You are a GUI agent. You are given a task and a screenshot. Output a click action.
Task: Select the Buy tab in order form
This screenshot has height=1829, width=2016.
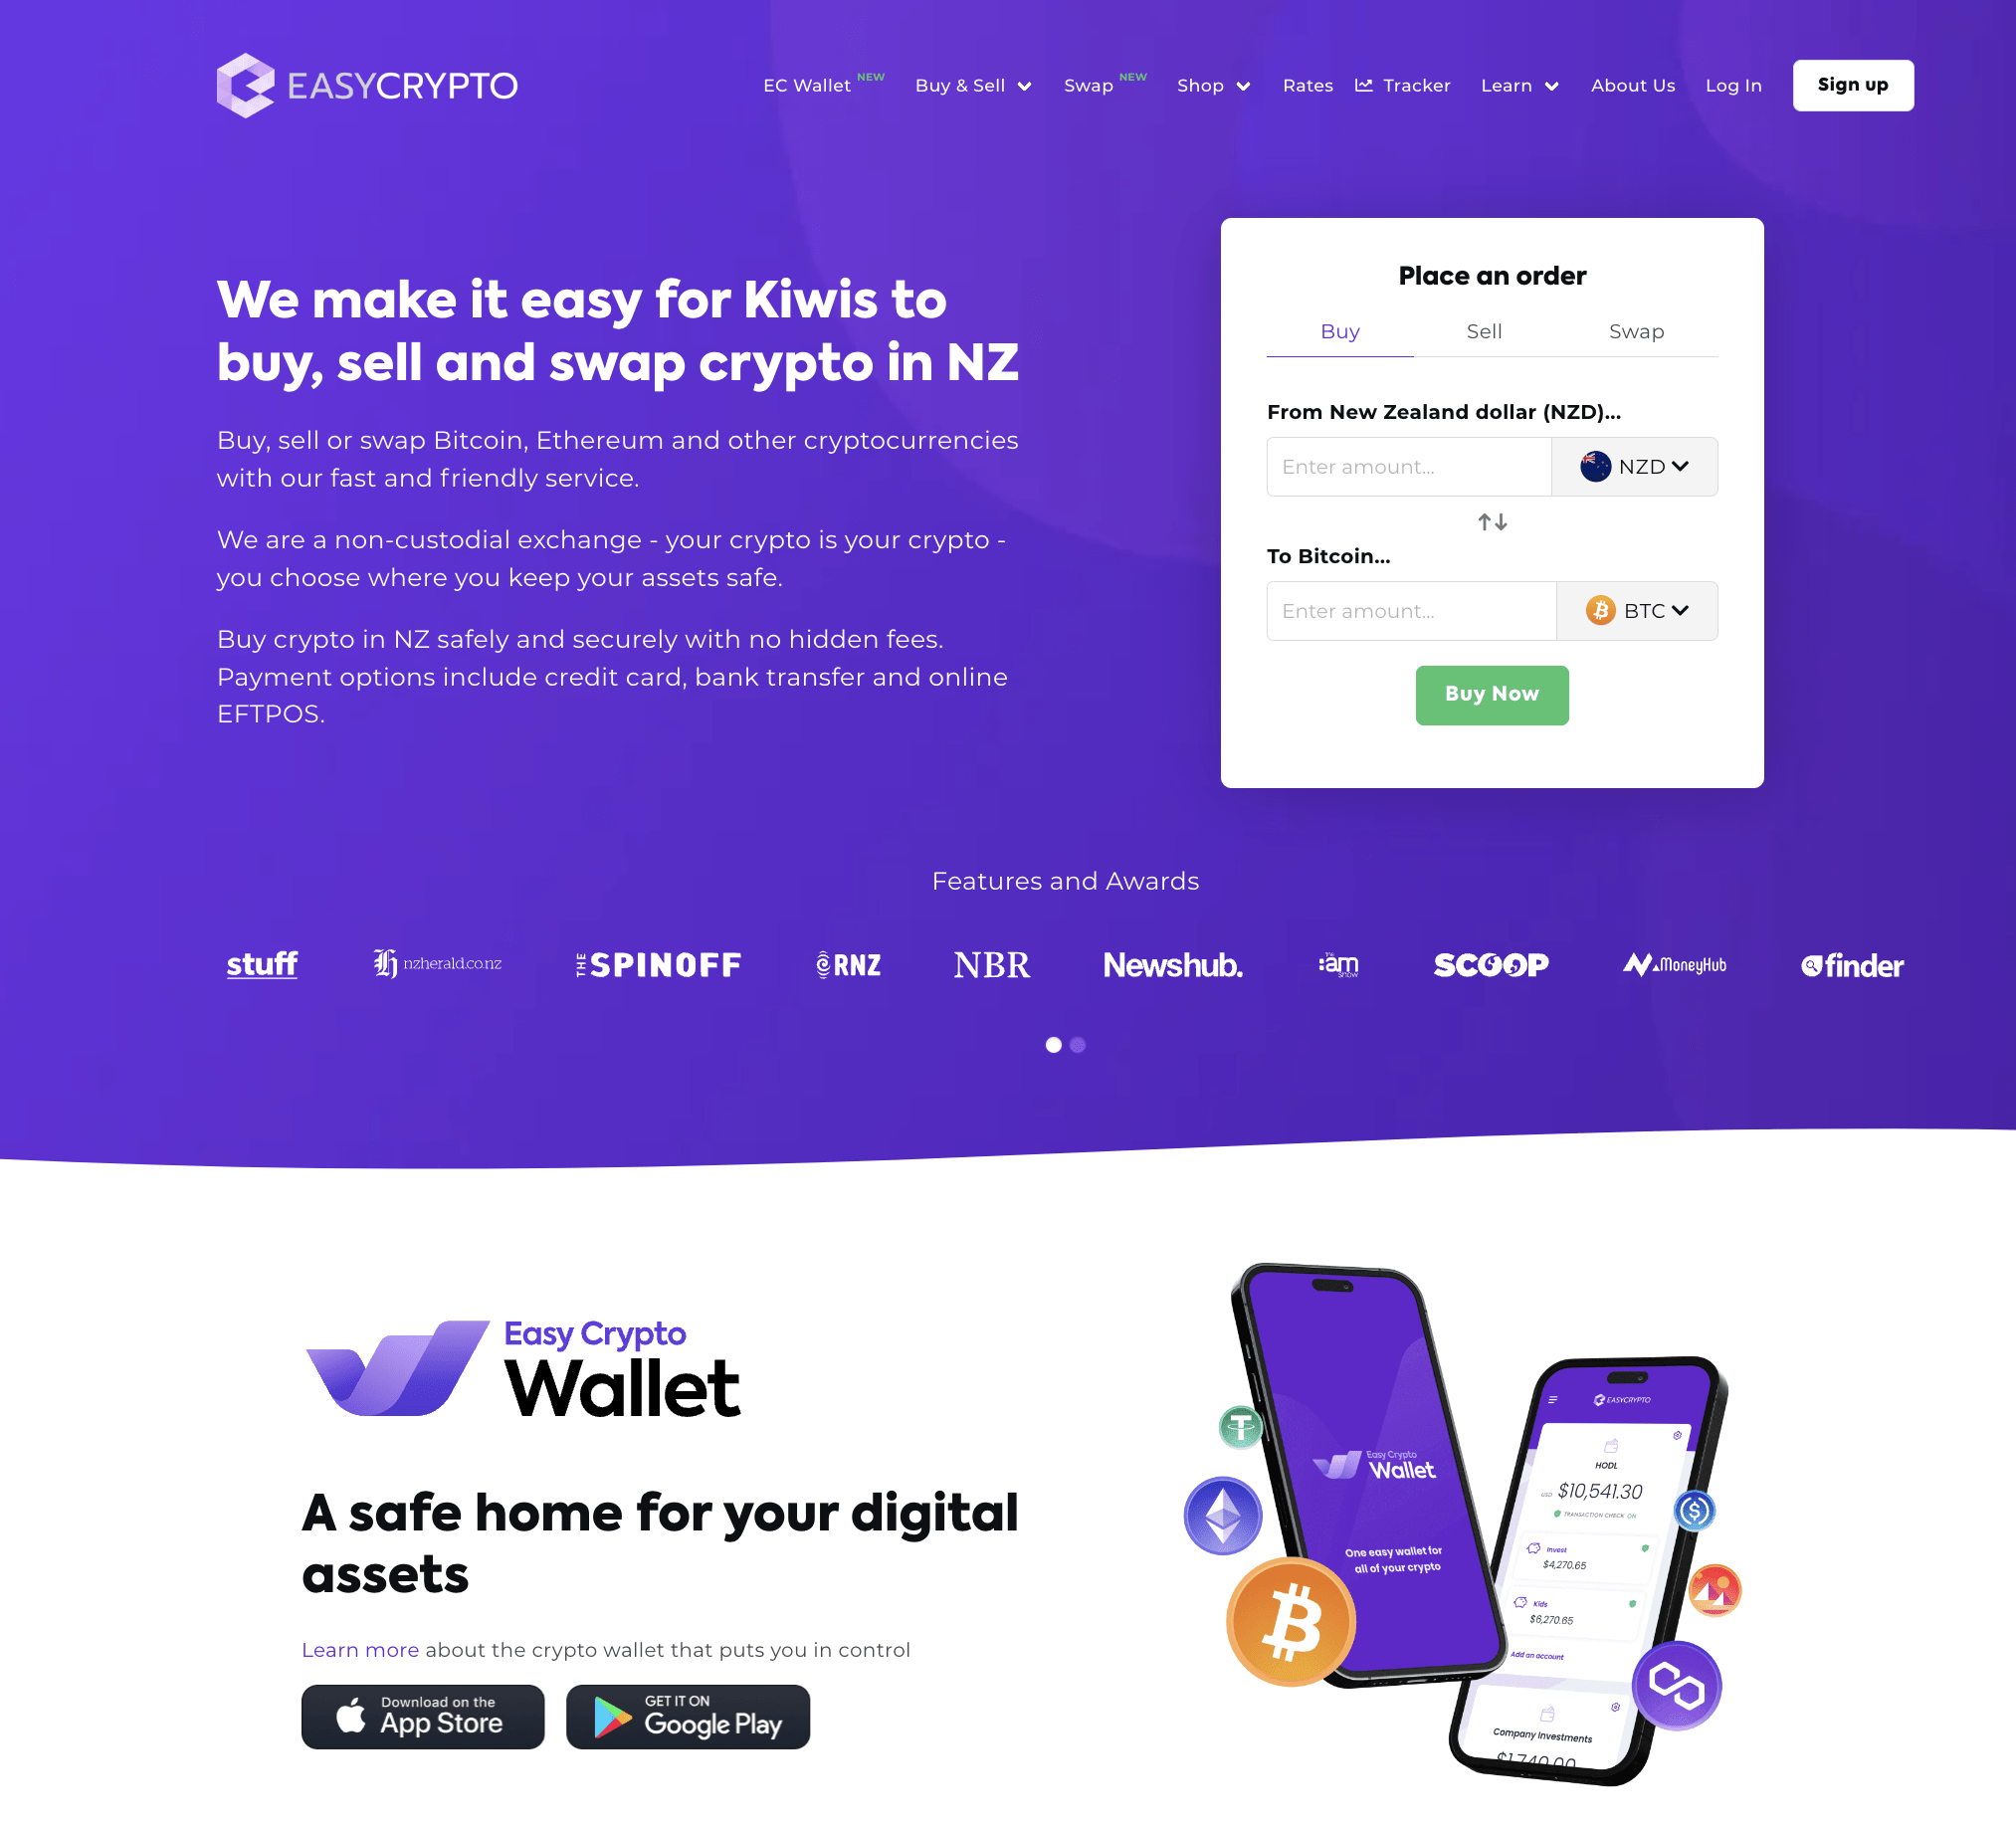click(1340, 332)
